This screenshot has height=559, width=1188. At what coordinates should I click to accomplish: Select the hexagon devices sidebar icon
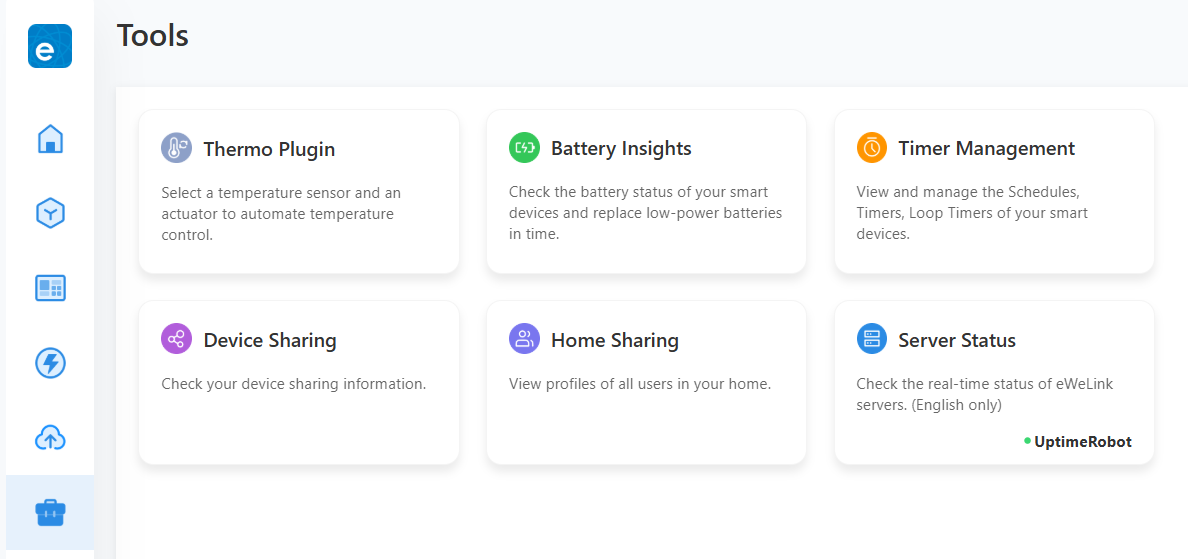50,213
